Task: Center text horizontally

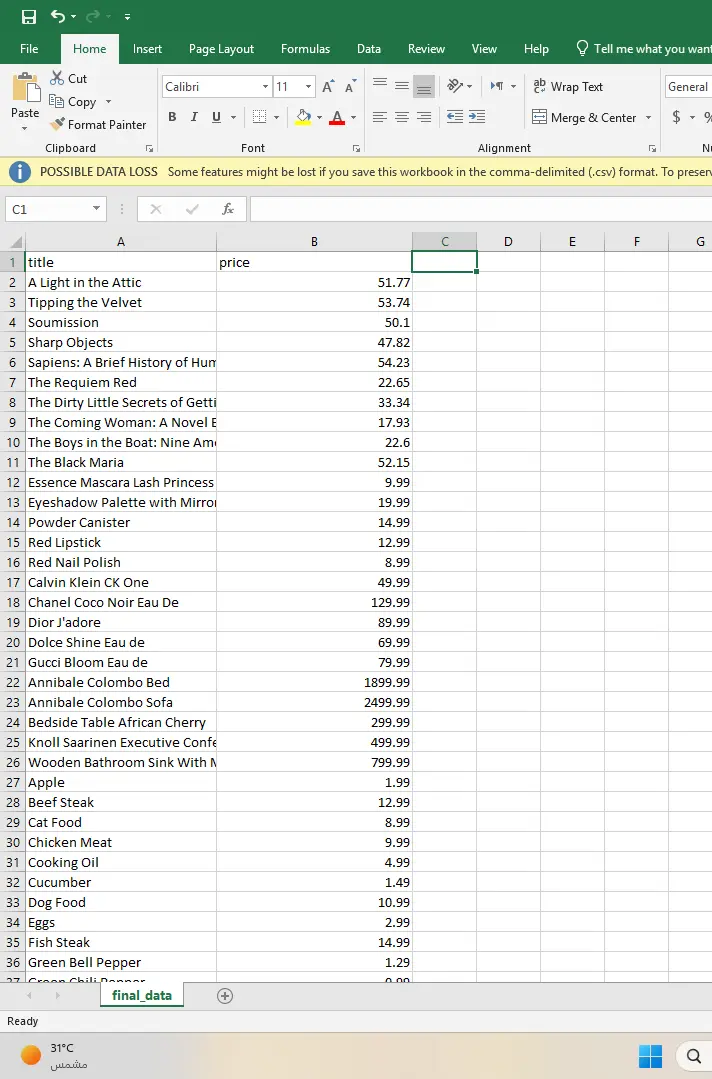Action: point(402,117)
